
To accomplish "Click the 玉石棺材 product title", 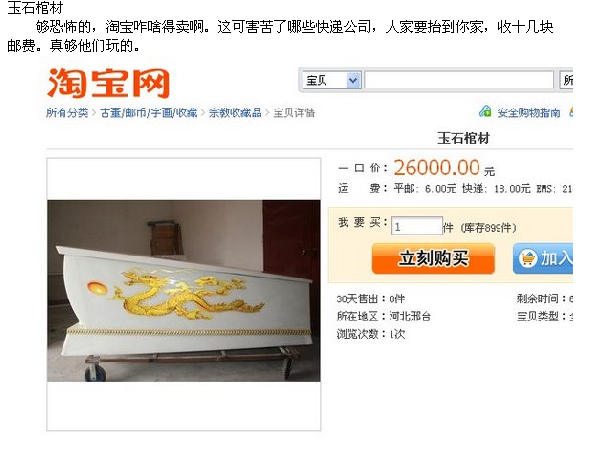I will click(463, 138).
